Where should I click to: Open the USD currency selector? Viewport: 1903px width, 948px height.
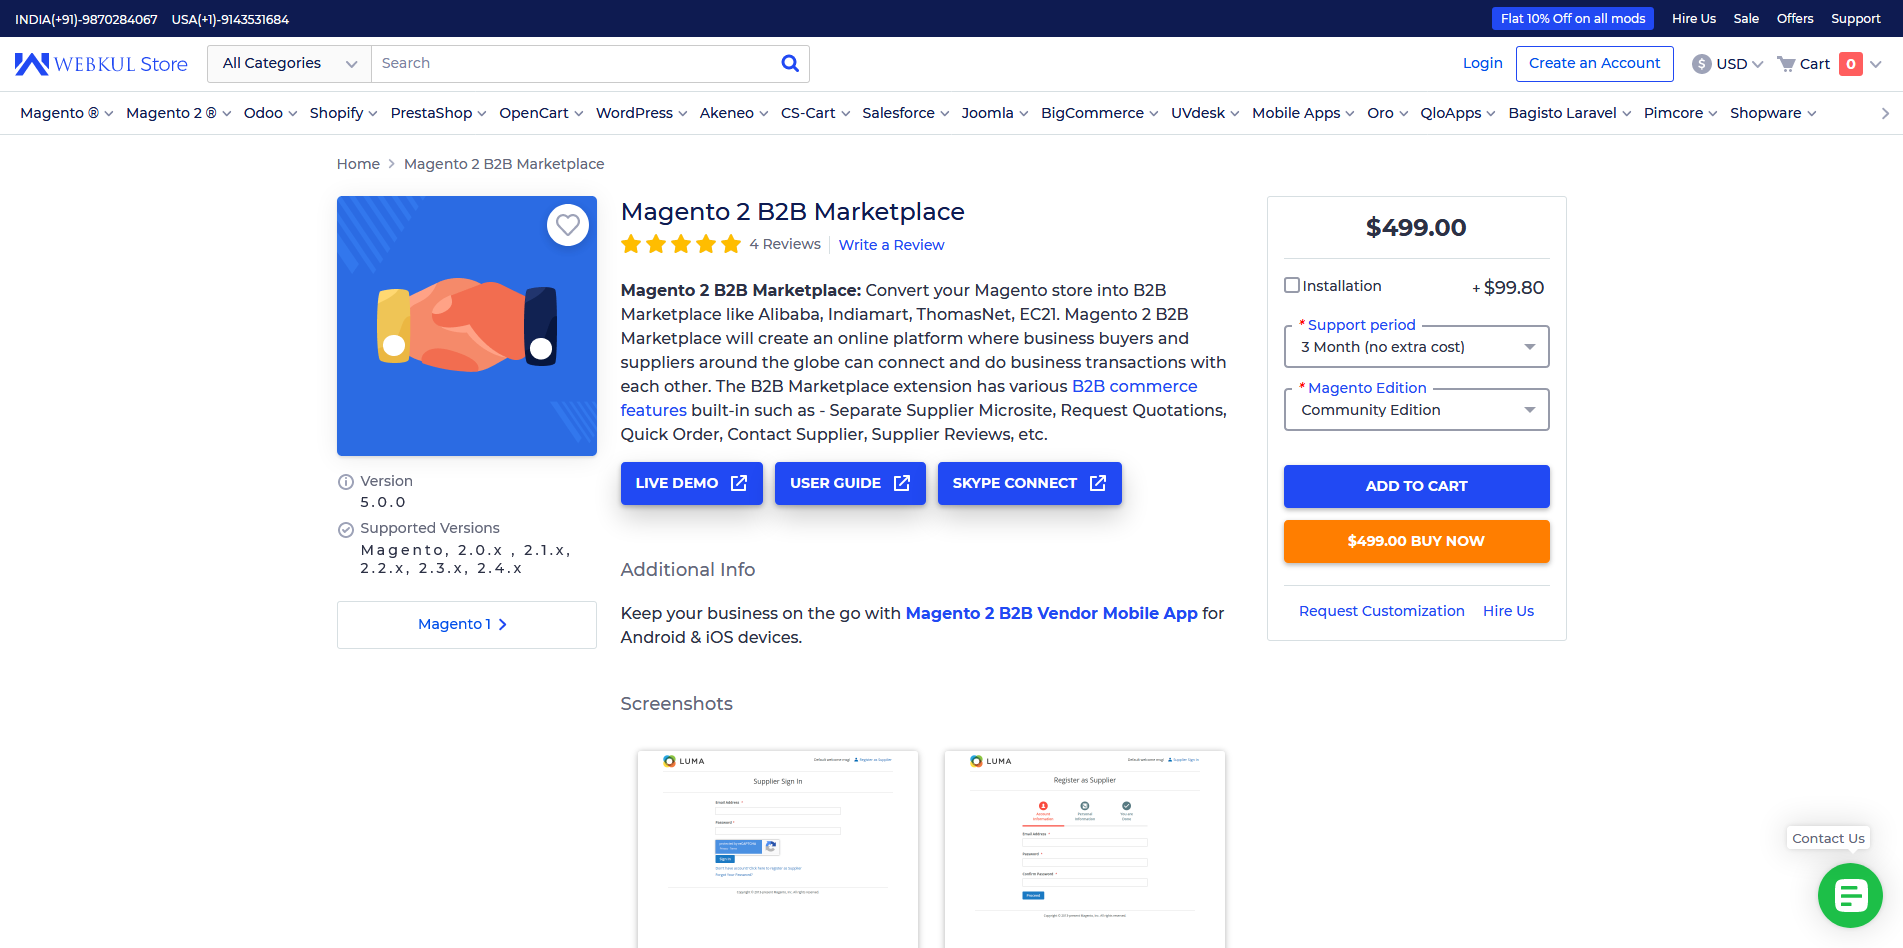(1728, 64)
